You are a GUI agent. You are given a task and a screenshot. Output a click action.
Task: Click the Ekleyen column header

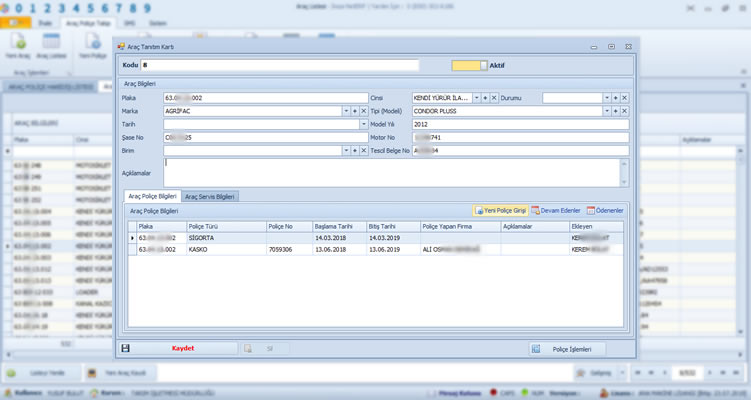(x=596, y=227)
